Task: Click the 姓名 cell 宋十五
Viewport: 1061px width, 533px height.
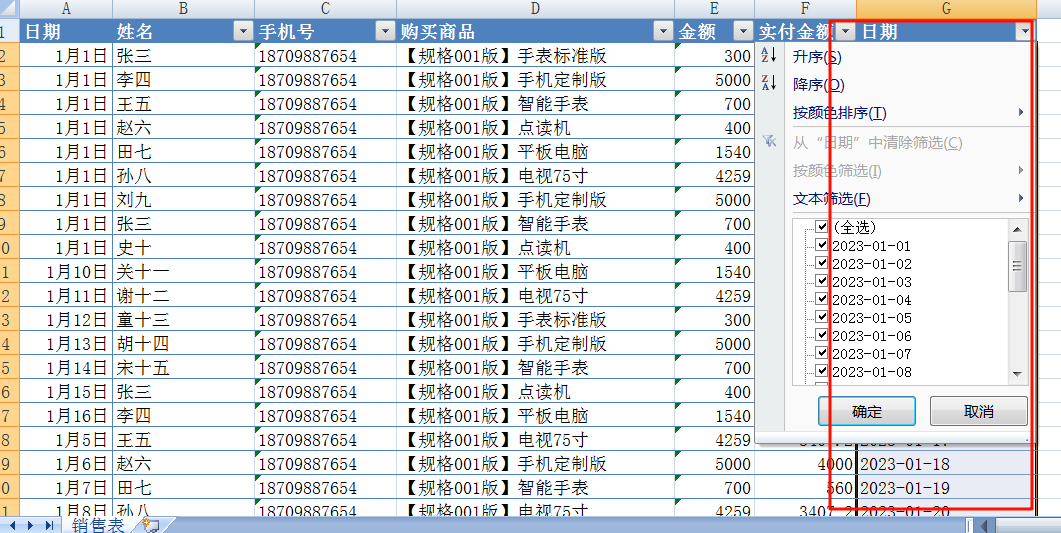Action: (x=183, y=368)
